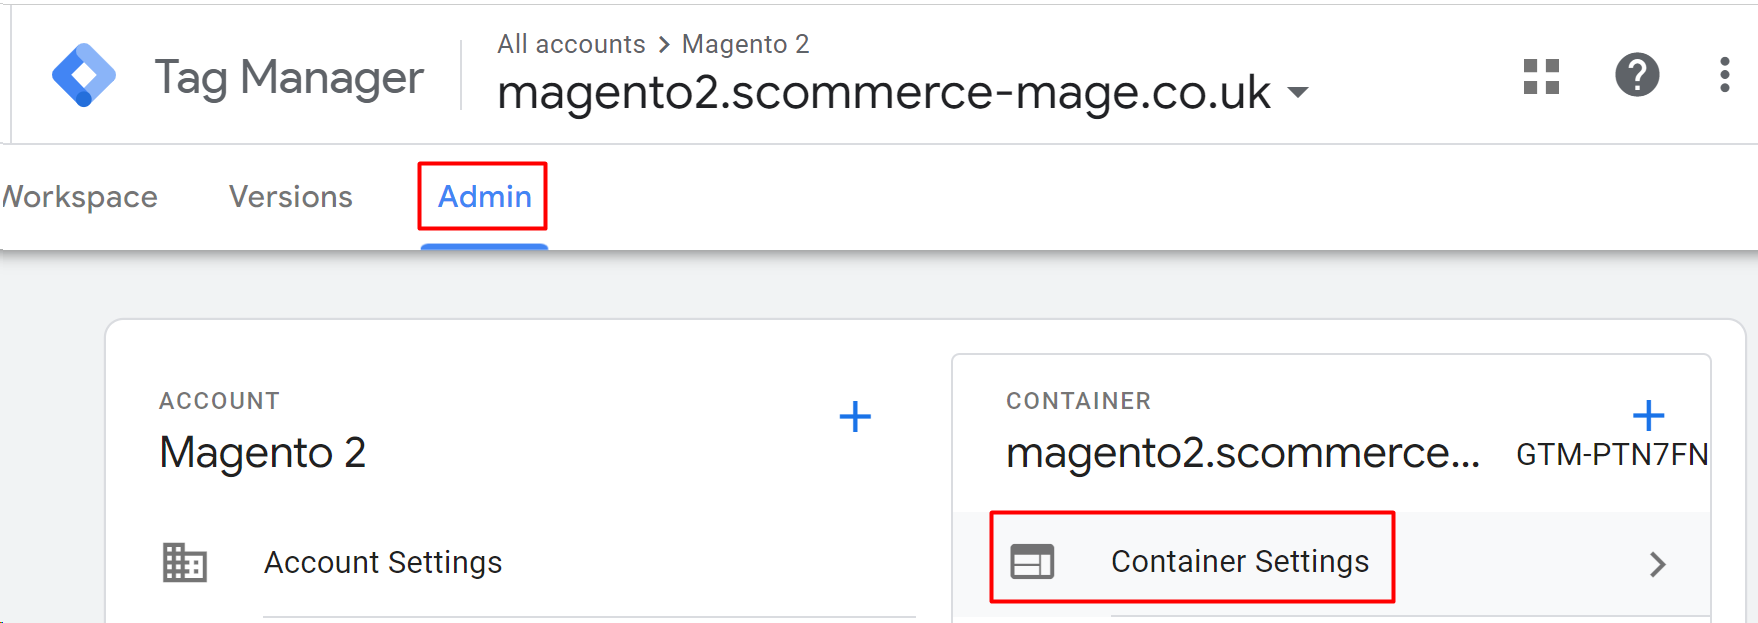Screen dimensions: 1758x623
Task: Click the Container Settings panel icon
Action: (1034, 561)
